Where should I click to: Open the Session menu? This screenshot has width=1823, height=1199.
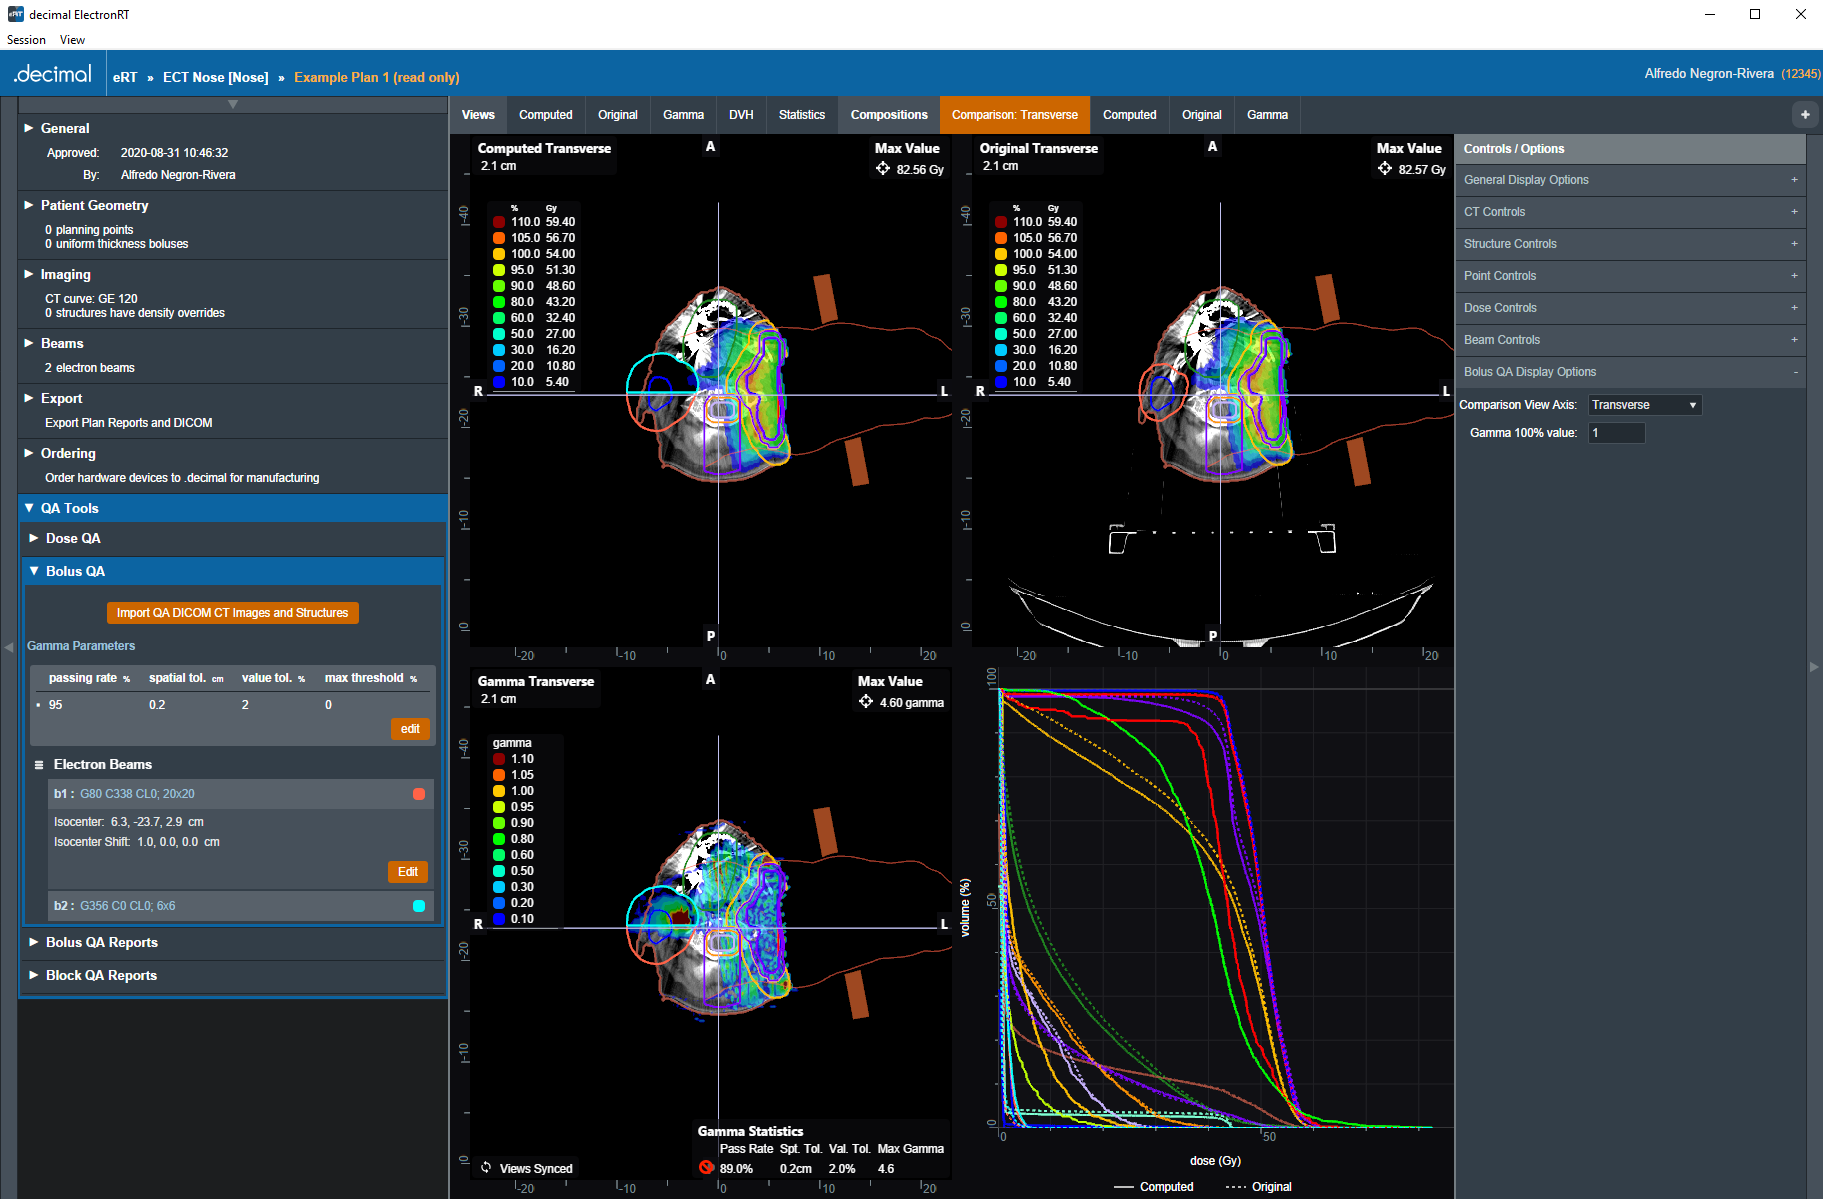point(26,40)
